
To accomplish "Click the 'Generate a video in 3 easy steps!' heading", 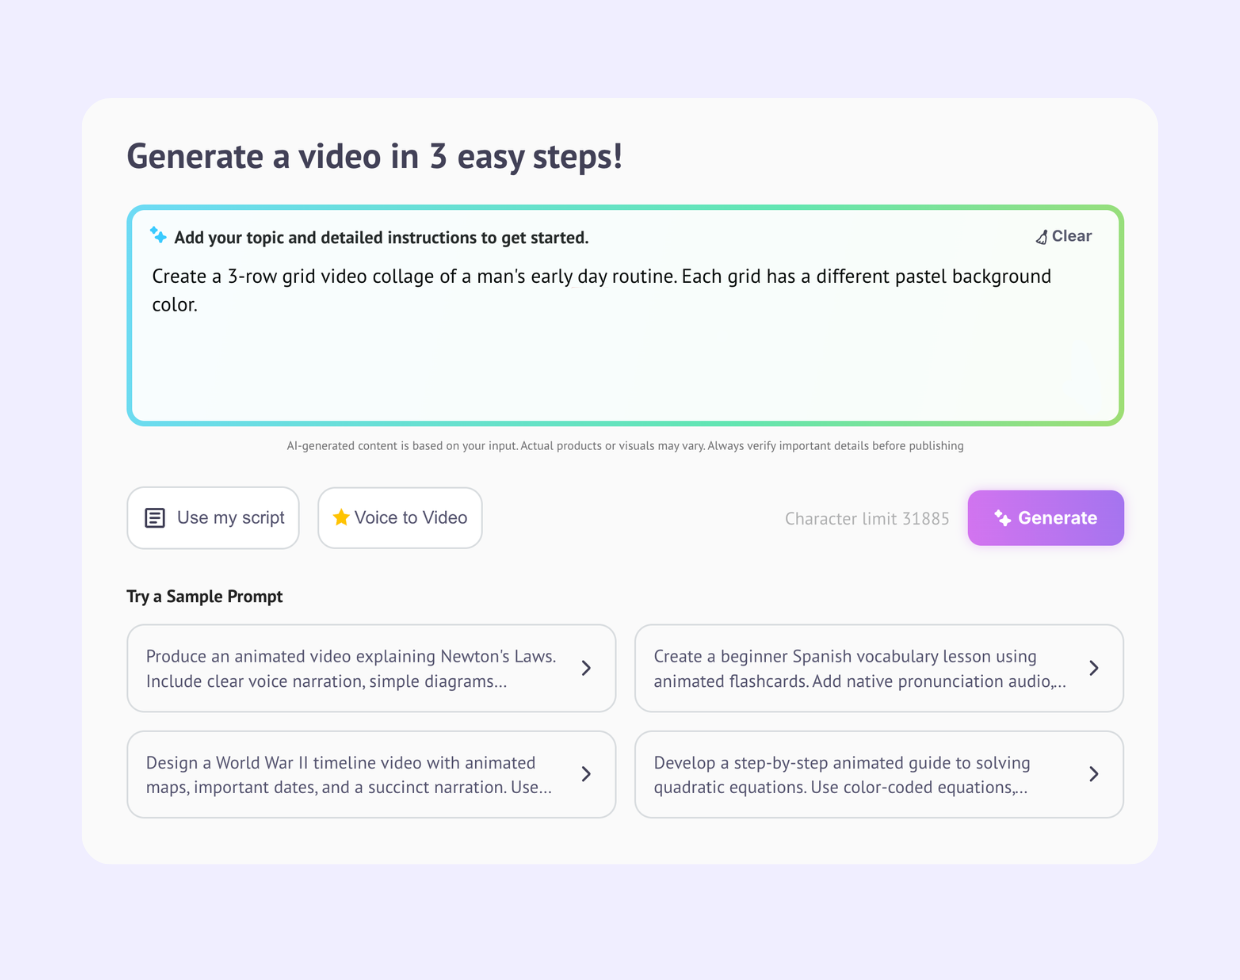I will (375, 156).
